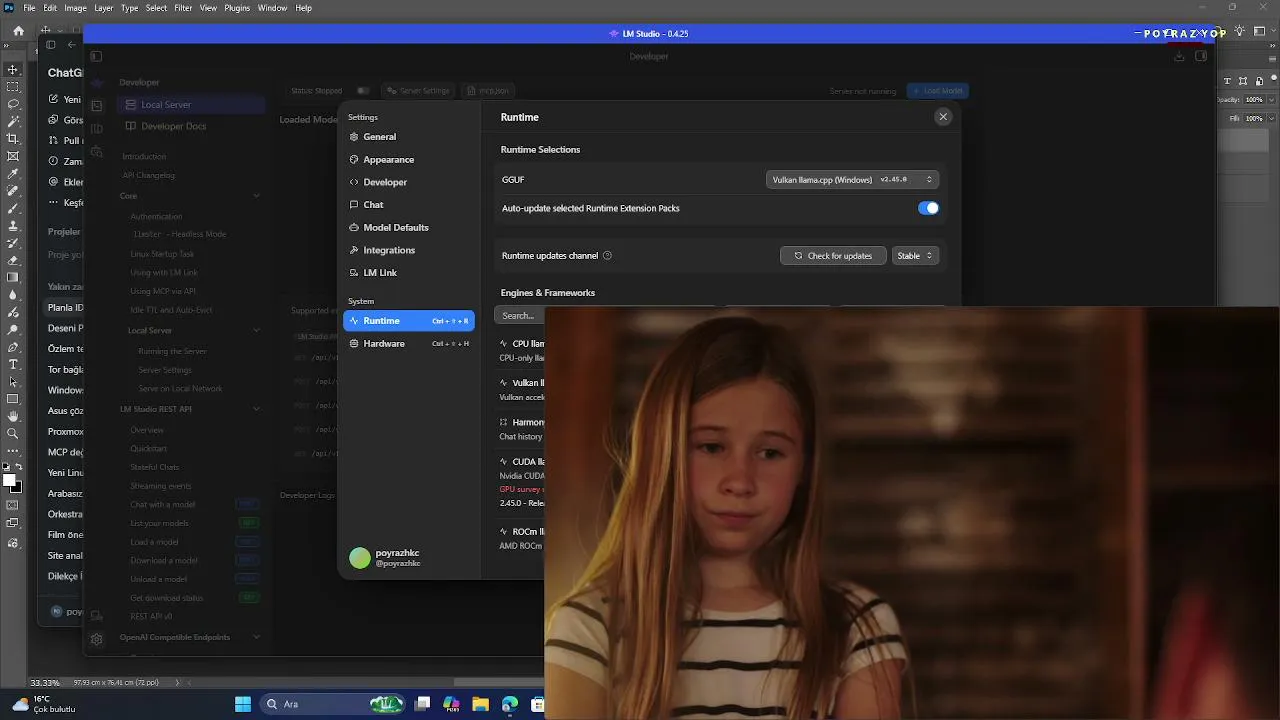Click the Windows taskbar search box
This screenshot has height=720, width=1280.
[312, 704]
